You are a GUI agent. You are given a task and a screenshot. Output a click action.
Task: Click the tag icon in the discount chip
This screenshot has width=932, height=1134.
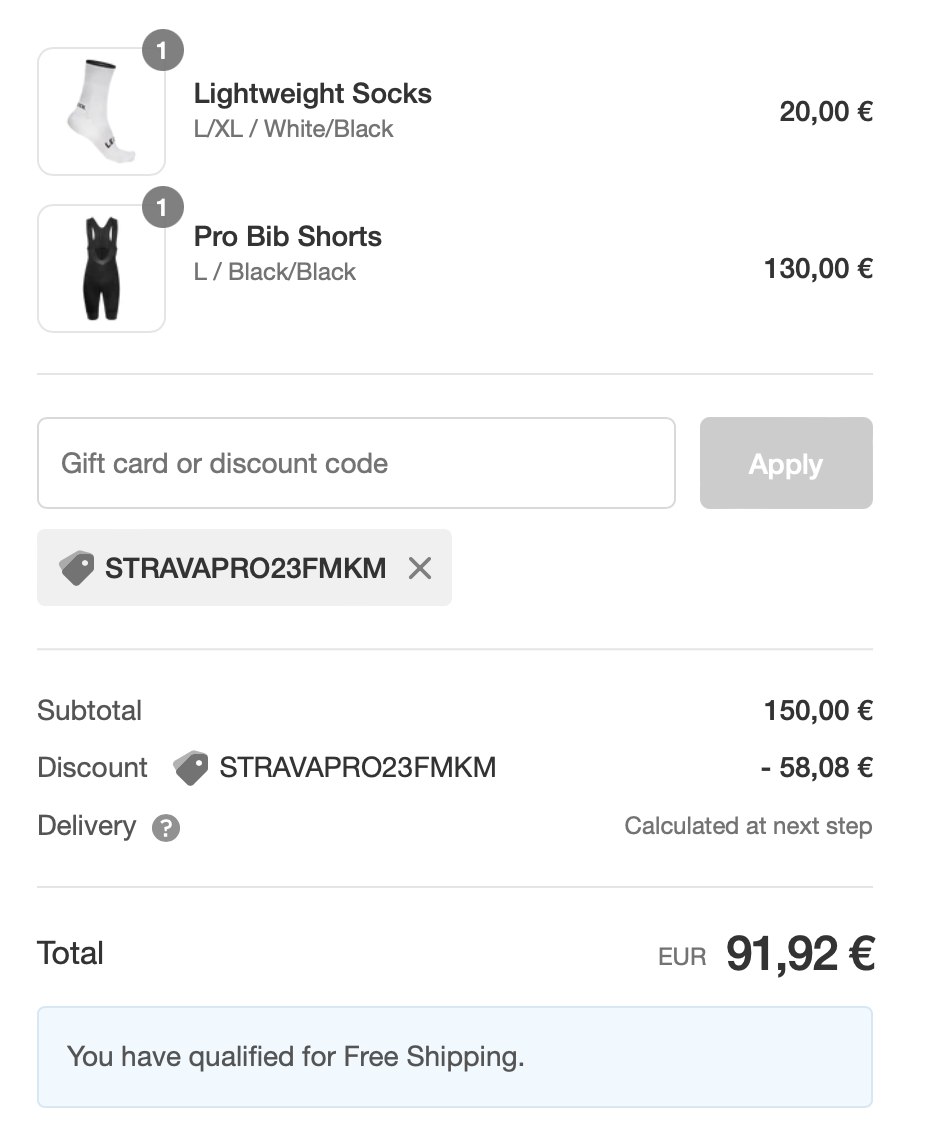tap(76, 568)
